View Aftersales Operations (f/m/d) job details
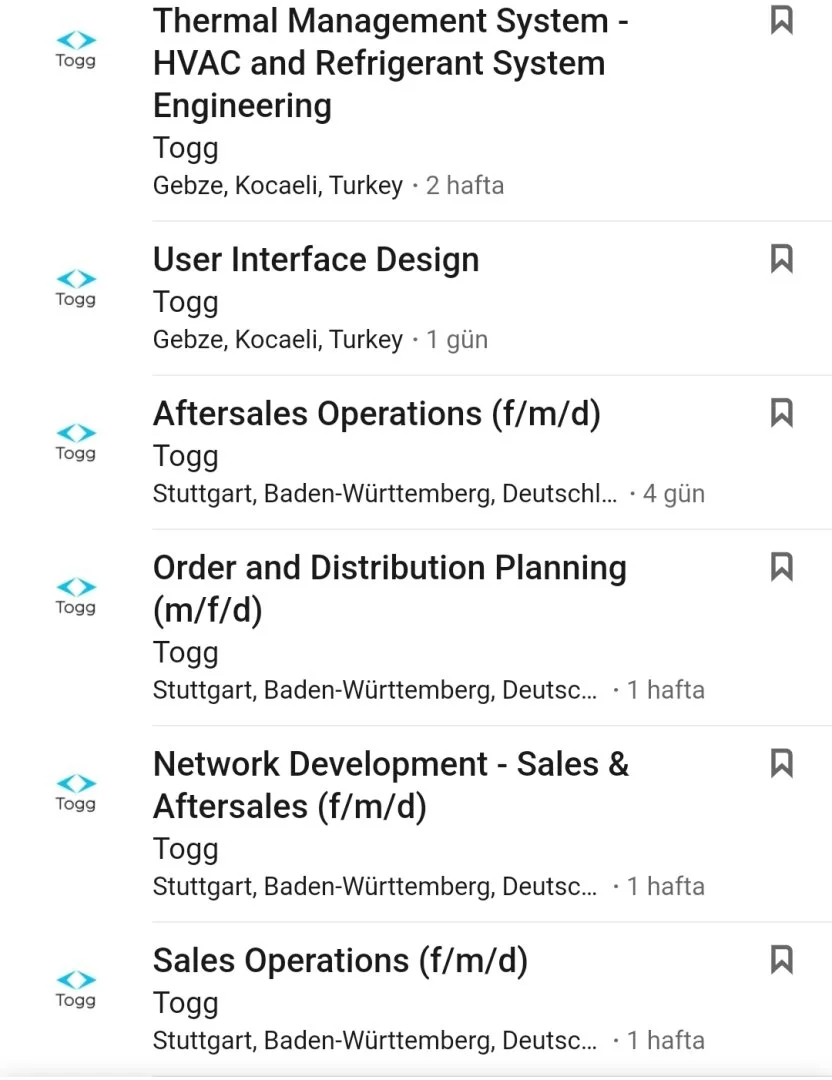832x1080 pixels. pos(377,414)
